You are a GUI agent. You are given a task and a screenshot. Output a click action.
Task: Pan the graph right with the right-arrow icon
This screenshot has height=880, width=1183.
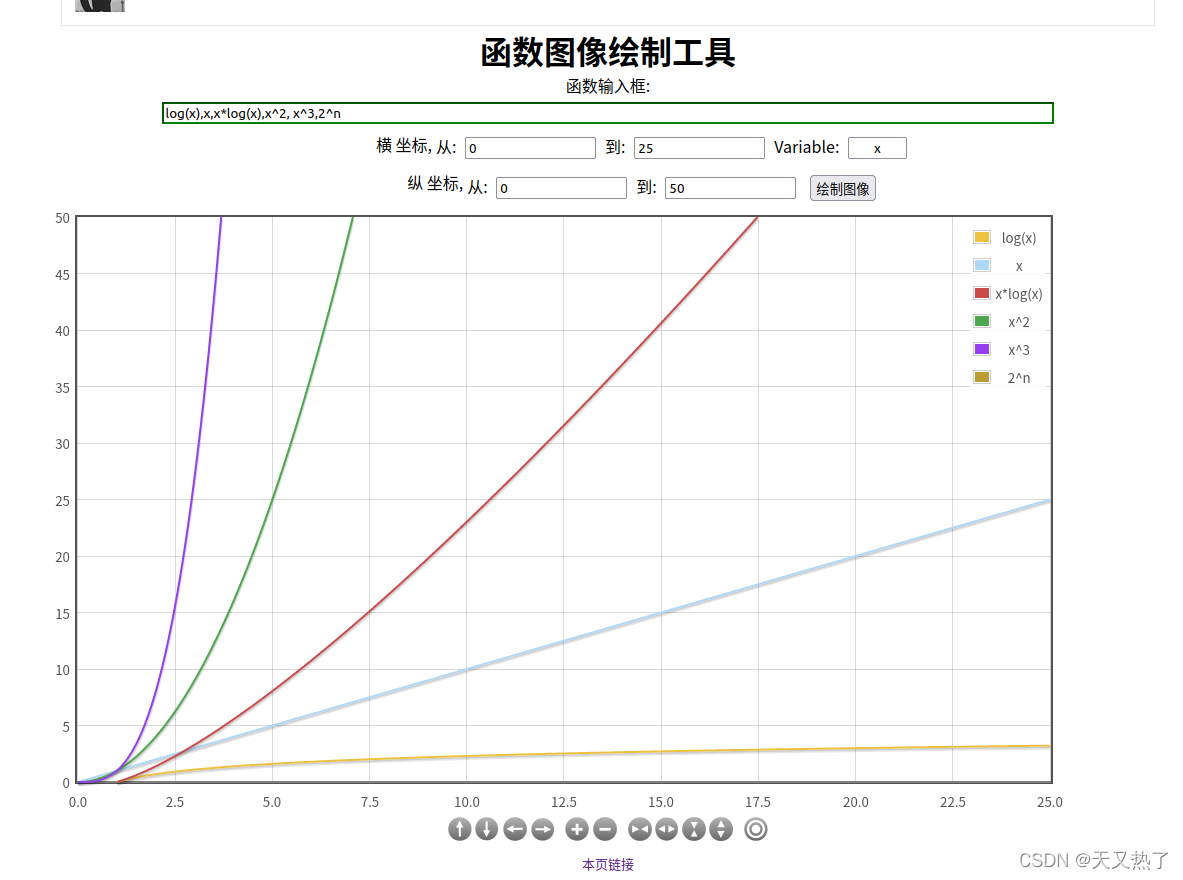point(542,829)
